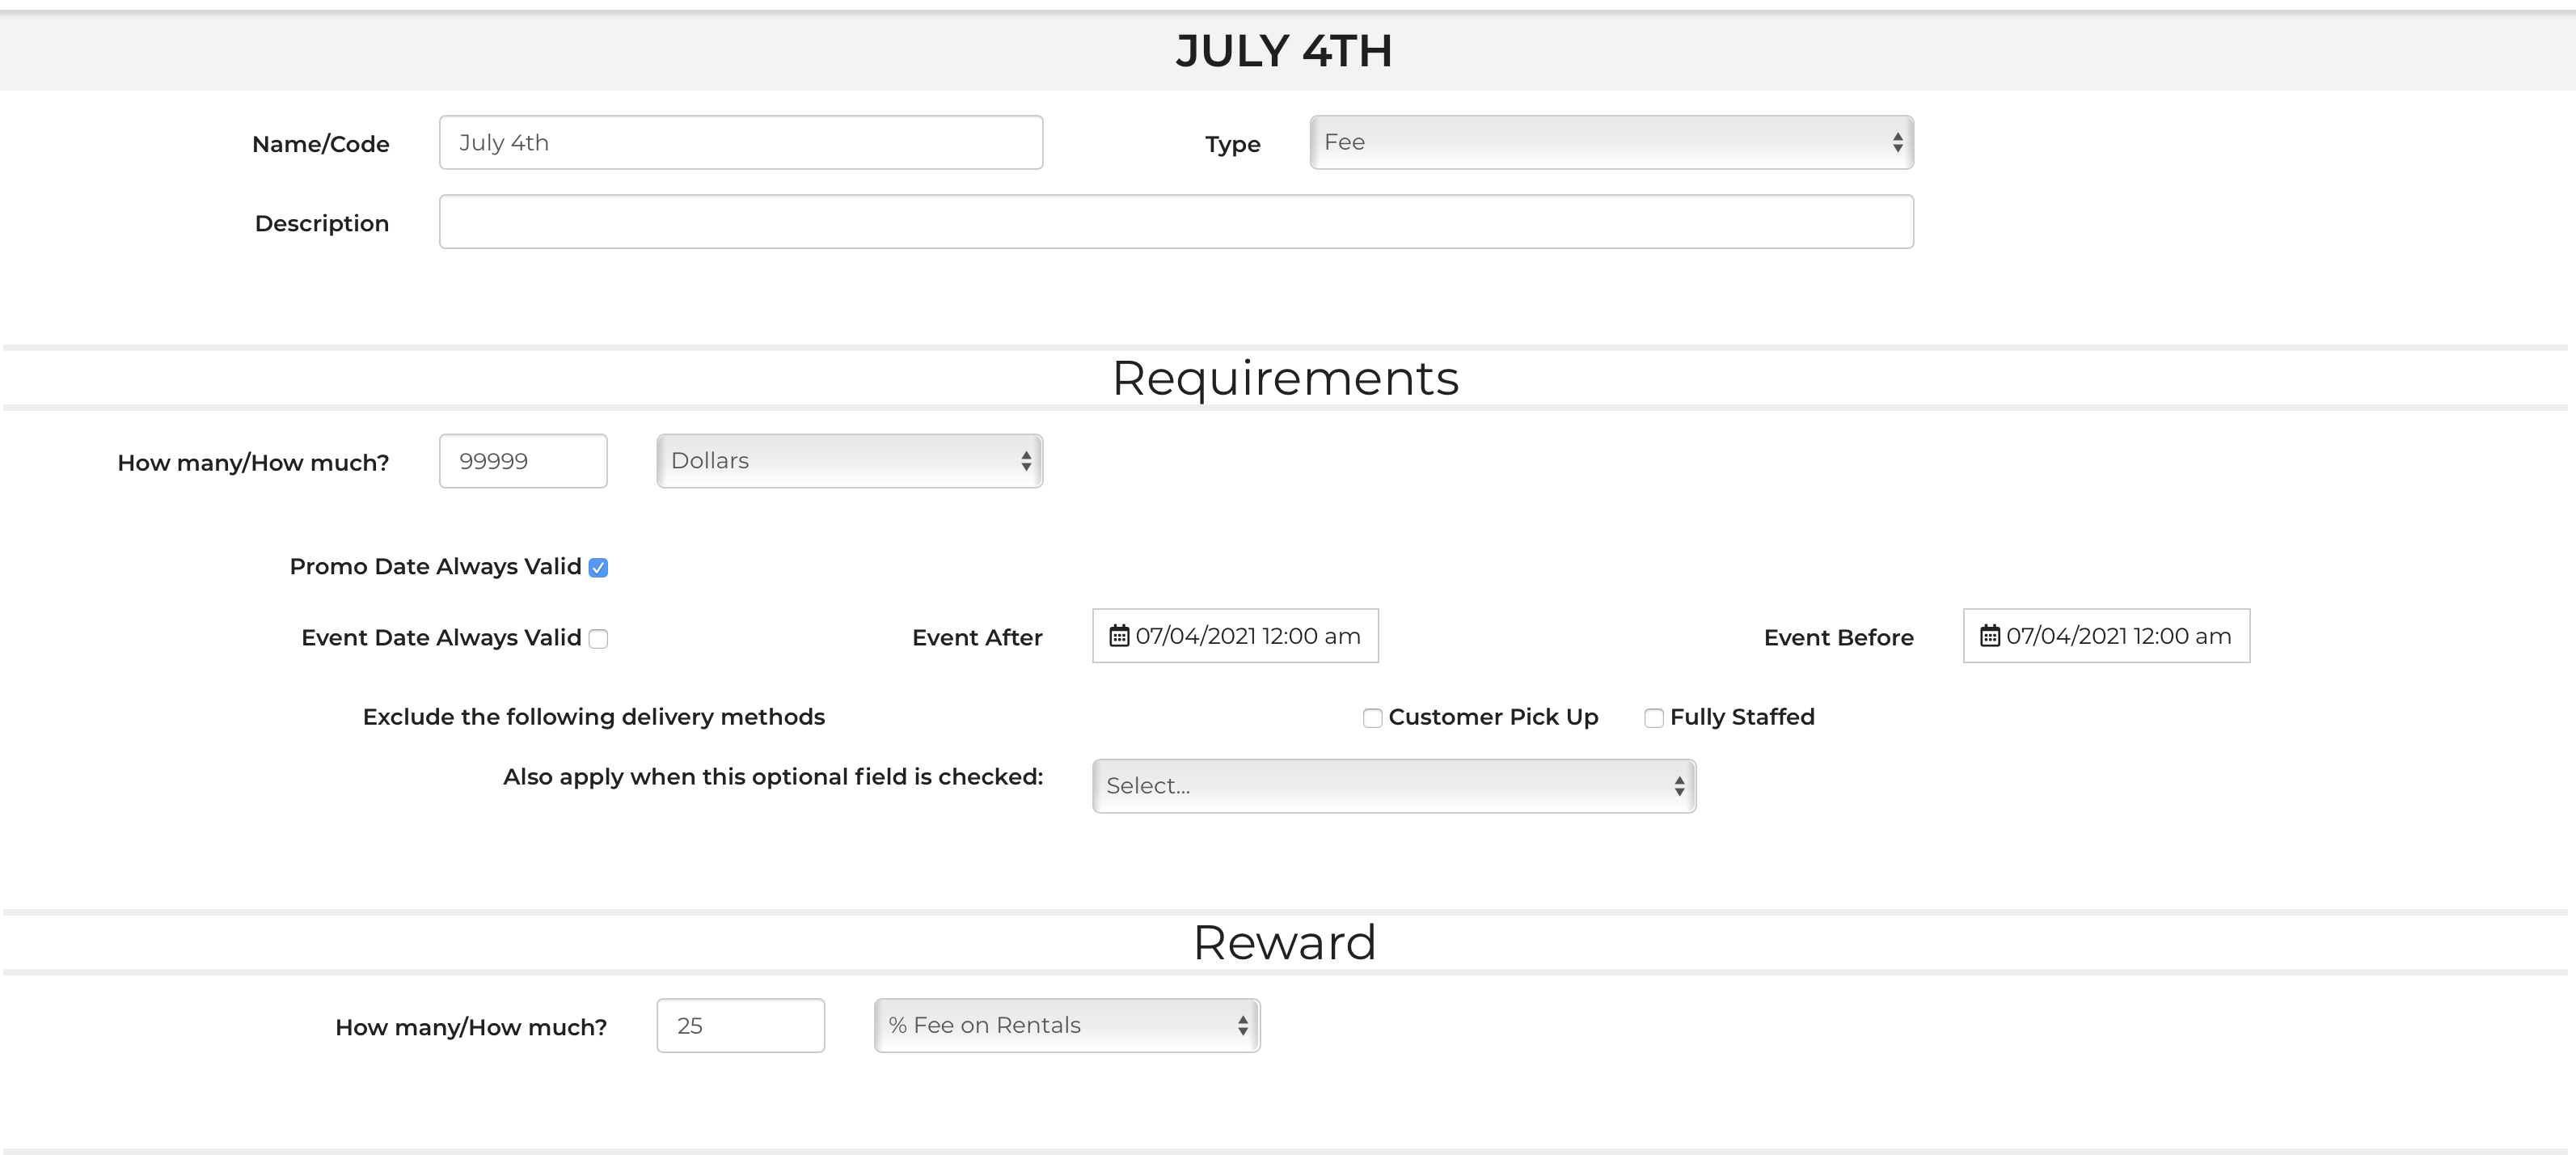Open the Type dropdown showing Fee
This screenshot has width=2576, height=1155.
tap(1612, 142)
